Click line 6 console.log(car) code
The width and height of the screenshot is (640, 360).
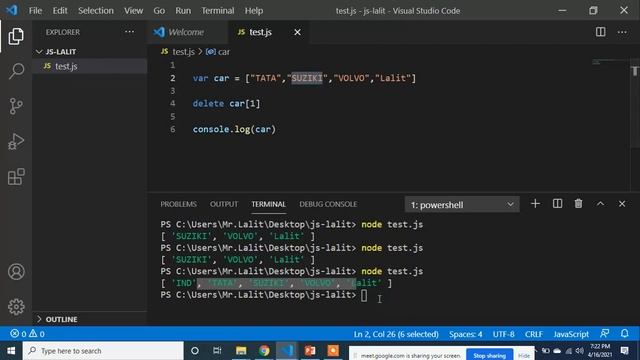click(x=234, y=129)
